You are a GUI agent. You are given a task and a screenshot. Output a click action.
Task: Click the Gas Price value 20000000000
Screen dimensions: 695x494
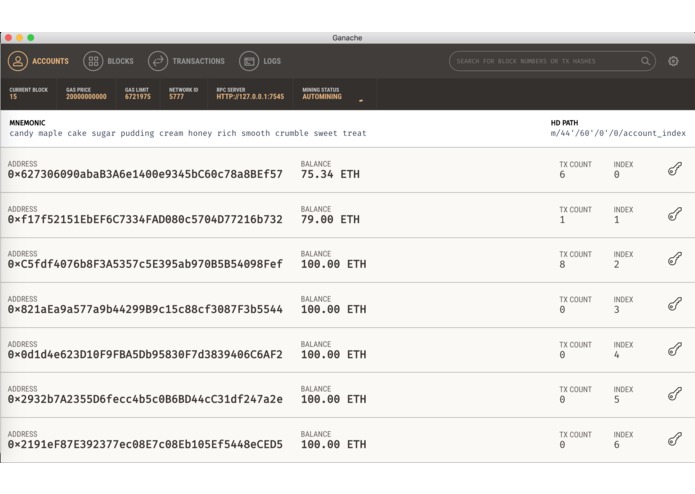point(86,97)
